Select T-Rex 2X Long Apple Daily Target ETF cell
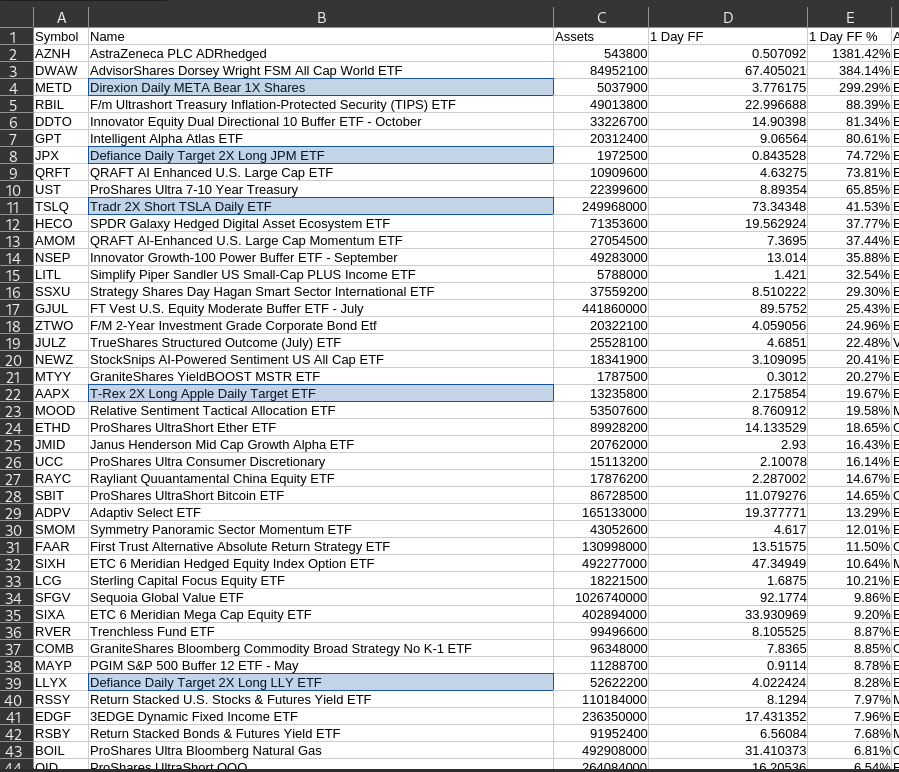 [x=321, y=394]
